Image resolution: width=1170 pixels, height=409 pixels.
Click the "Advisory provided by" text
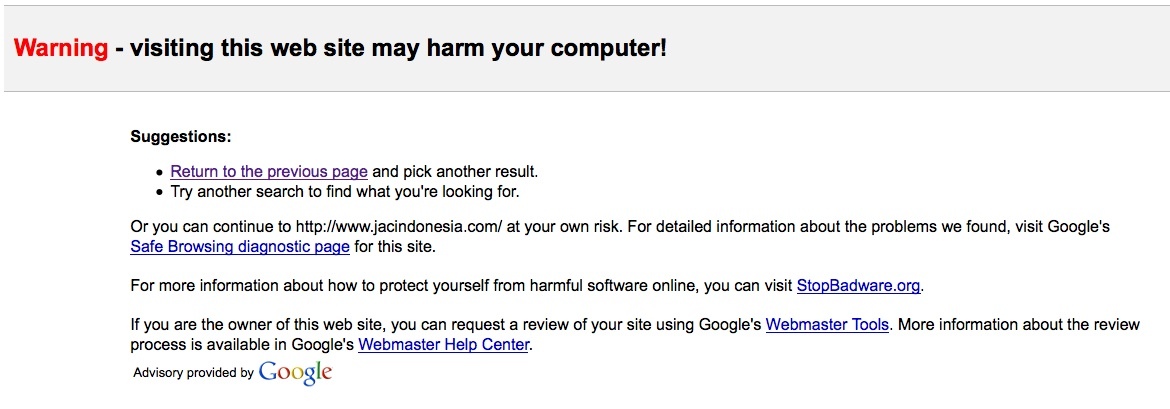pyautogui.click(x=193, y=373)
